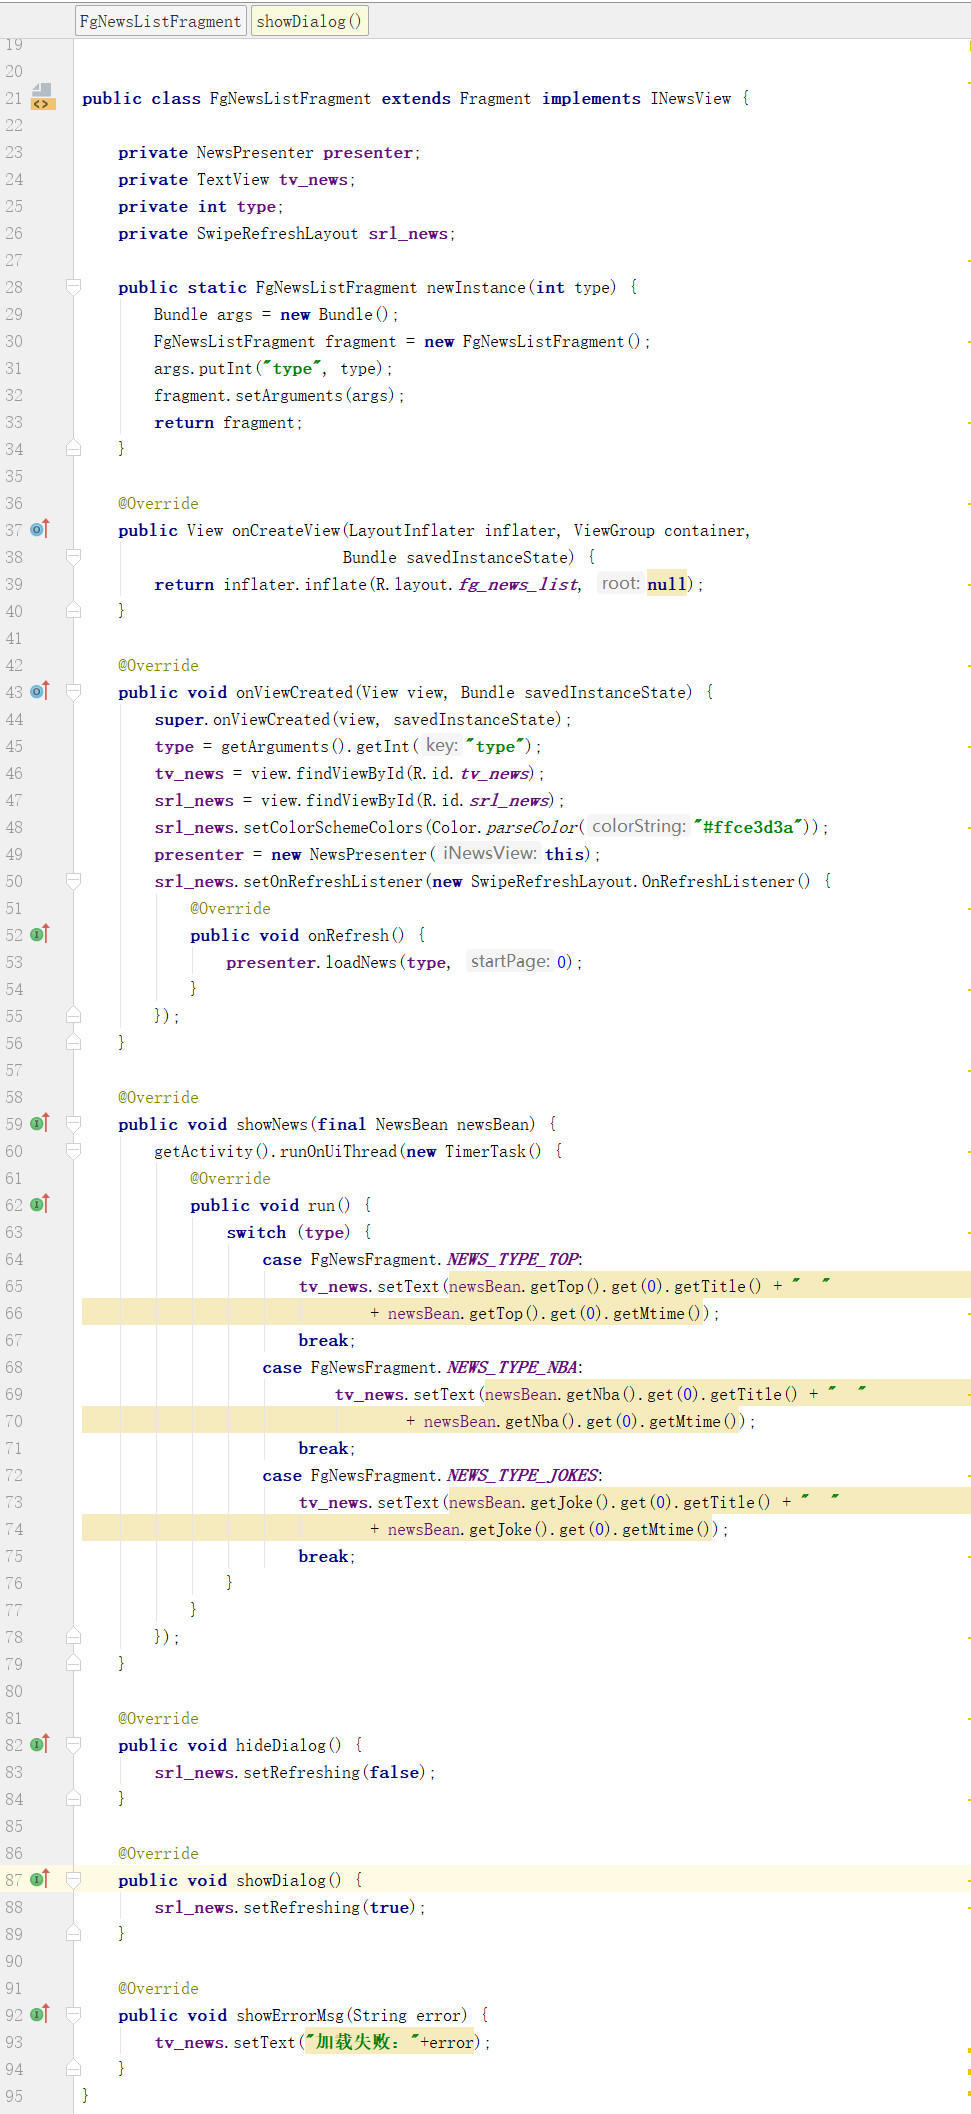The width and height of the screenshot is (971, 2114).
Task: Click the startPage: parameter hint
Action: [x=509, y=961]
